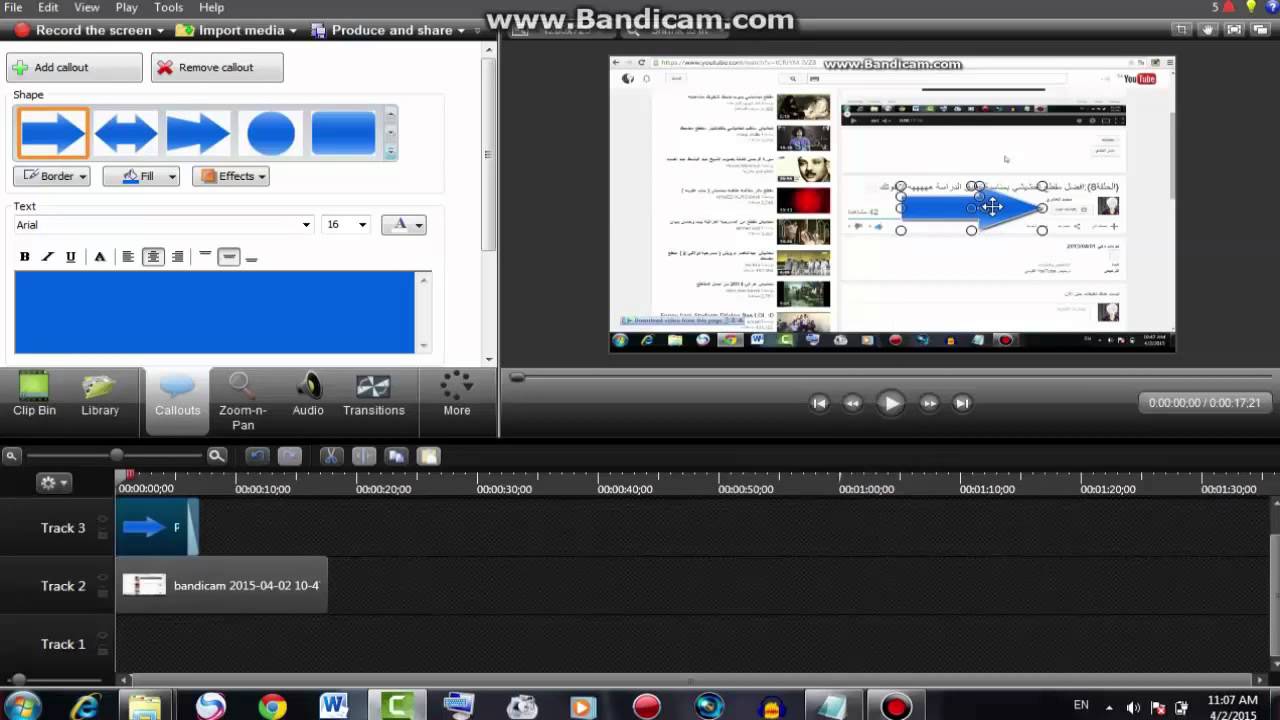1280x720 pixels.
Task: Click the timeline redo button
Action: [290, 456]
